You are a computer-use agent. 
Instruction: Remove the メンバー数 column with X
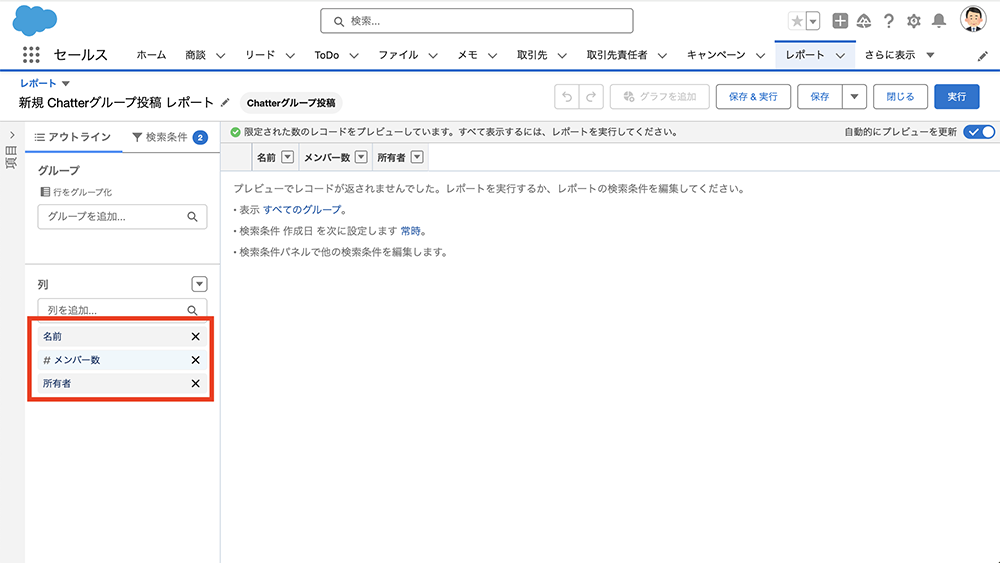click(x=196, y=360)
